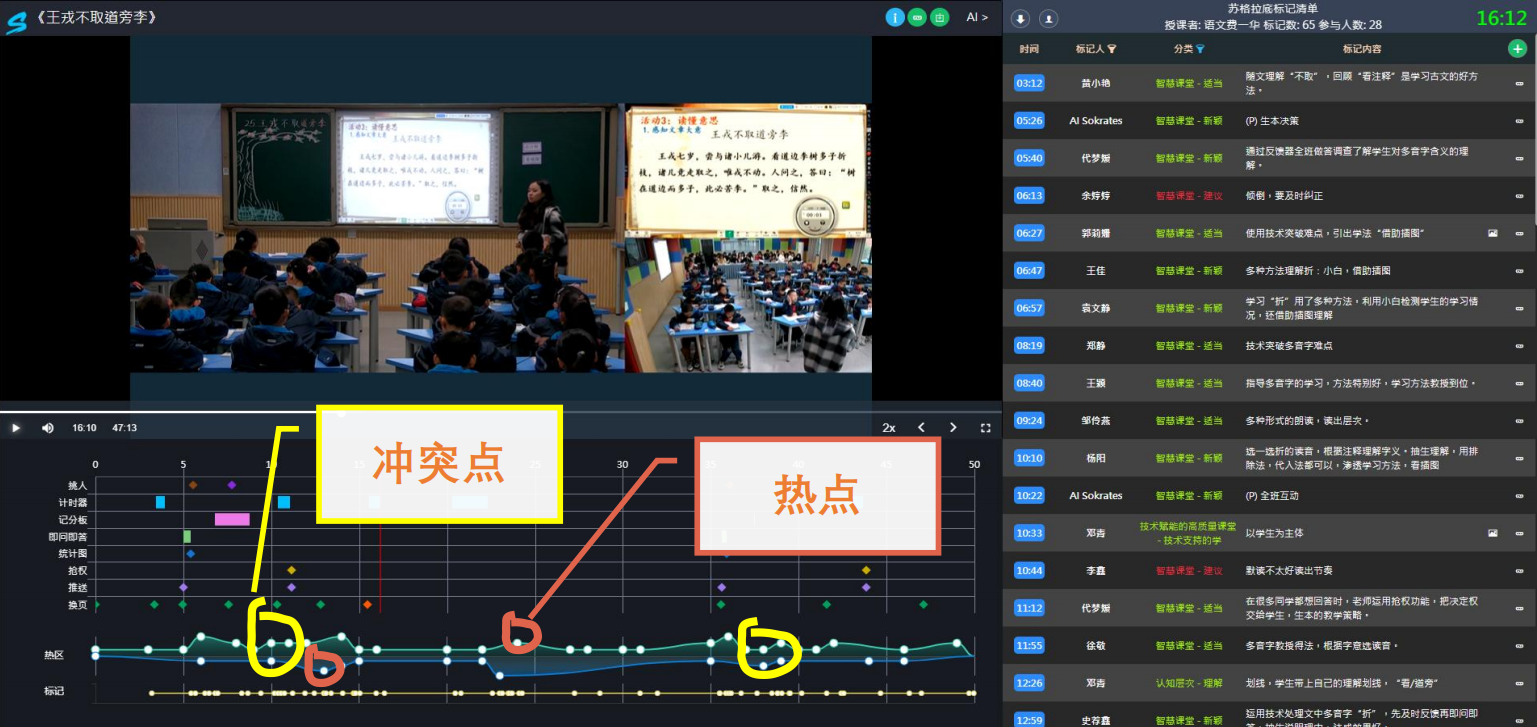This screenshot has height=727, width=1537.
Task: Click the pink 记分板 block on timeline
Action: pos(232,519)
